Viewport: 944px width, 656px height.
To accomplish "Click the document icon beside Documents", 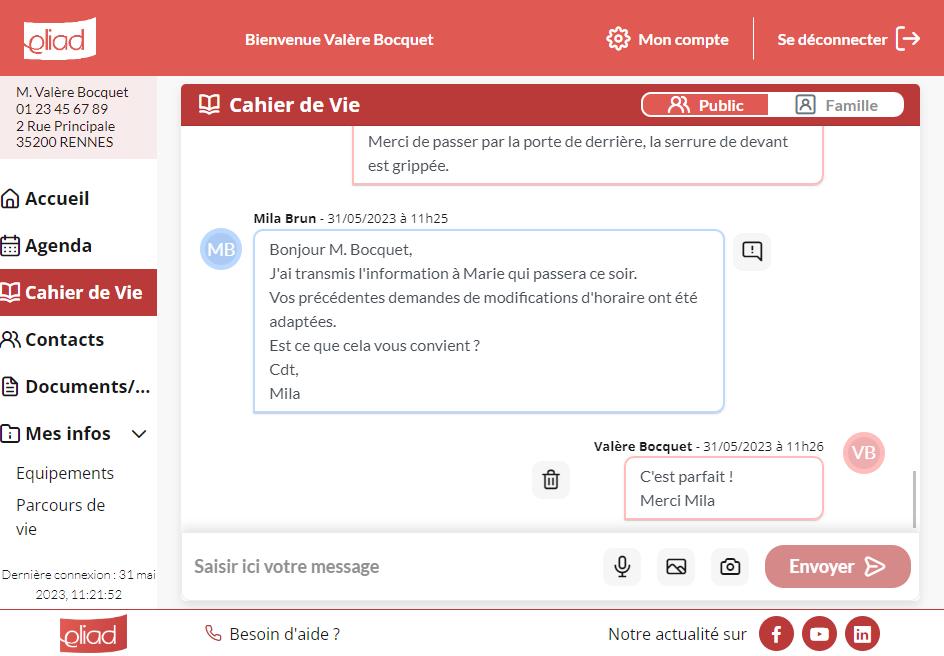I will pyautogui.click(x=10, y=386).
